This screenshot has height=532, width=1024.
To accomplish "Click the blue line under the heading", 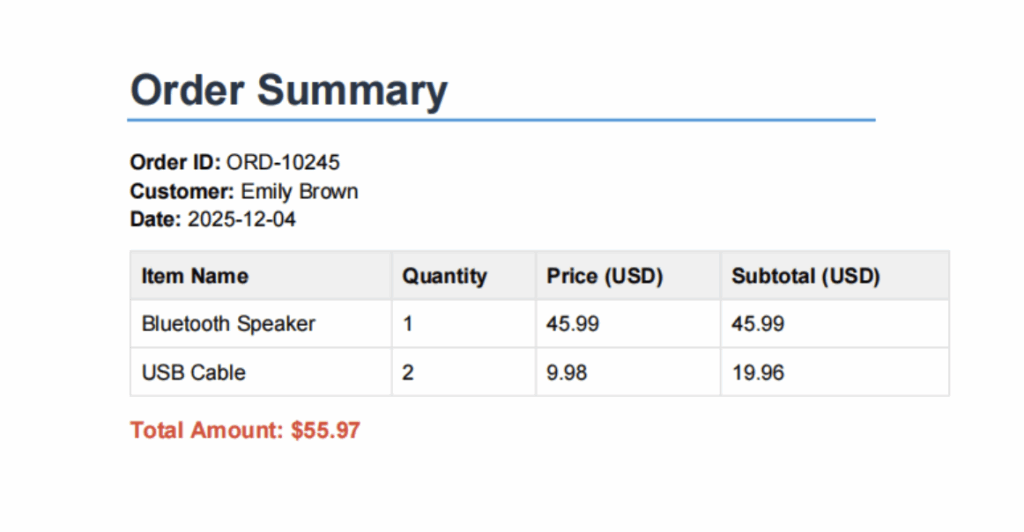I will click(x=500, y=120).
